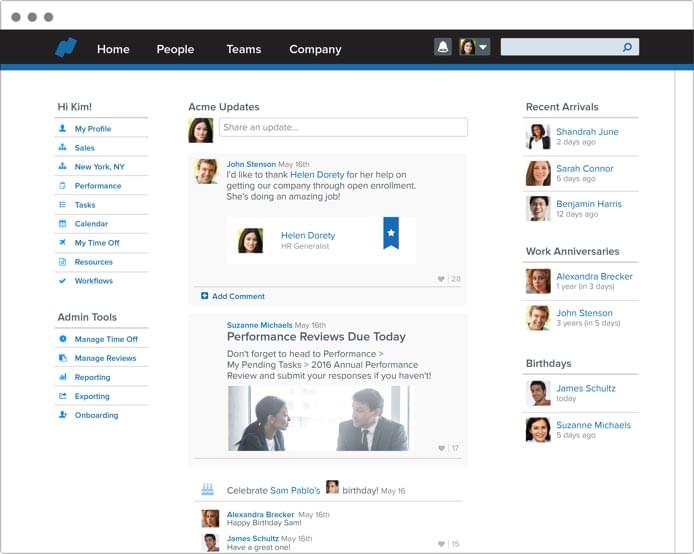Image resolution: width=694 pixels, height=554 pixels.
Task: Open the Company menu
Action: click(315, 49)
